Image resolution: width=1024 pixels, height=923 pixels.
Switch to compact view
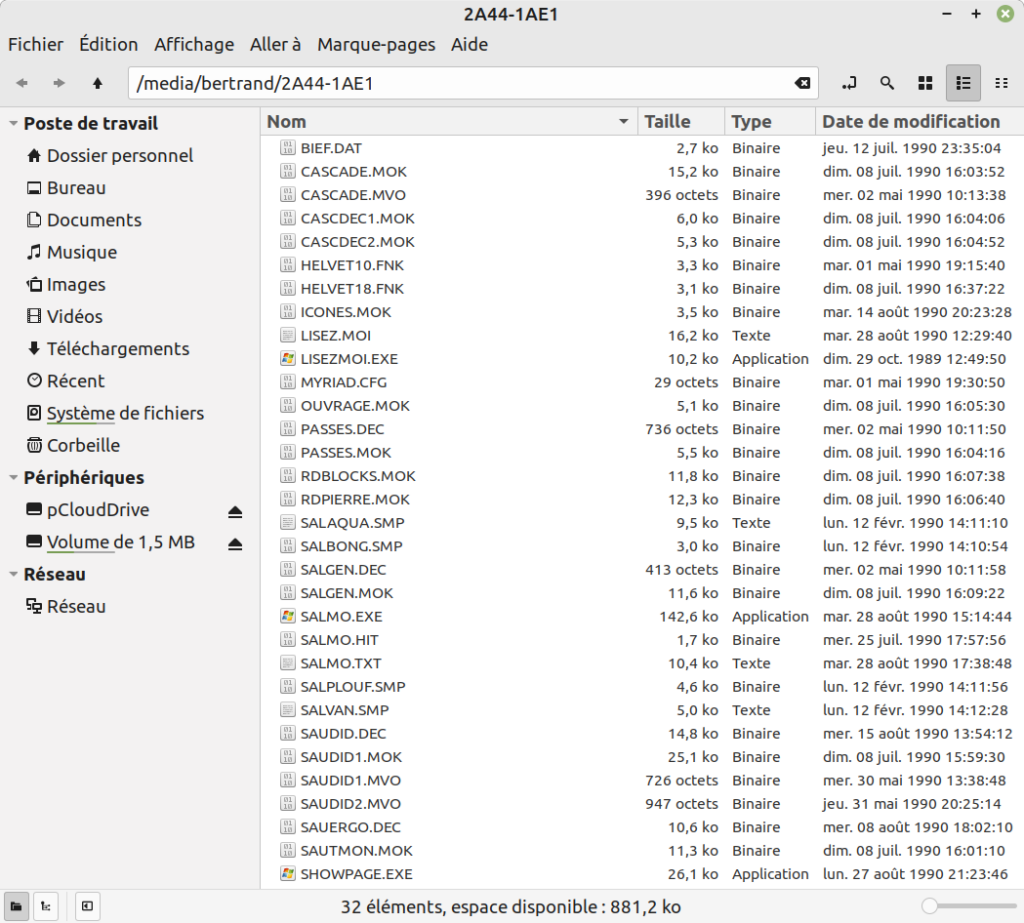click(1001, 83)
